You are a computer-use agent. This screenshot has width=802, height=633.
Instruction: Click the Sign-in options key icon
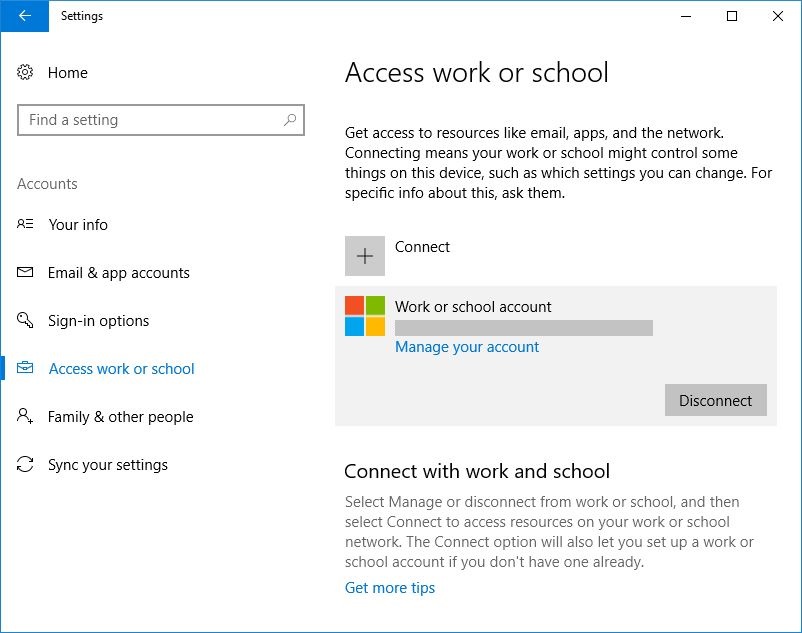click(x=24, y=320)
